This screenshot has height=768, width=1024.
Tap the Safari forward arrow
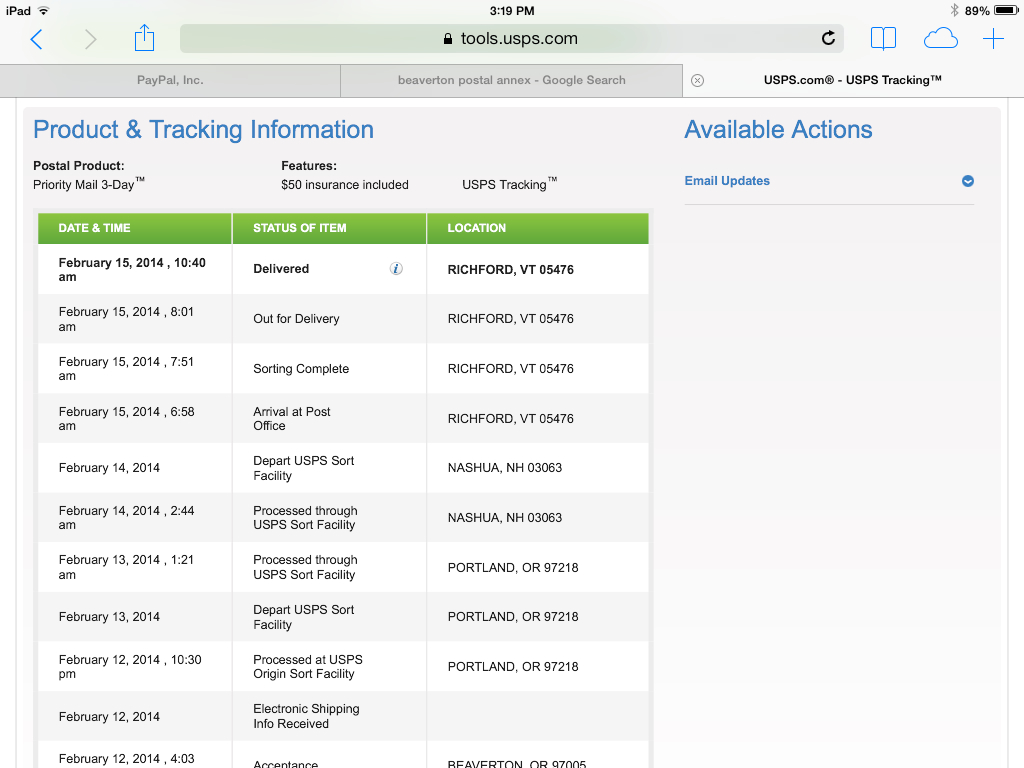coord(91,39)
